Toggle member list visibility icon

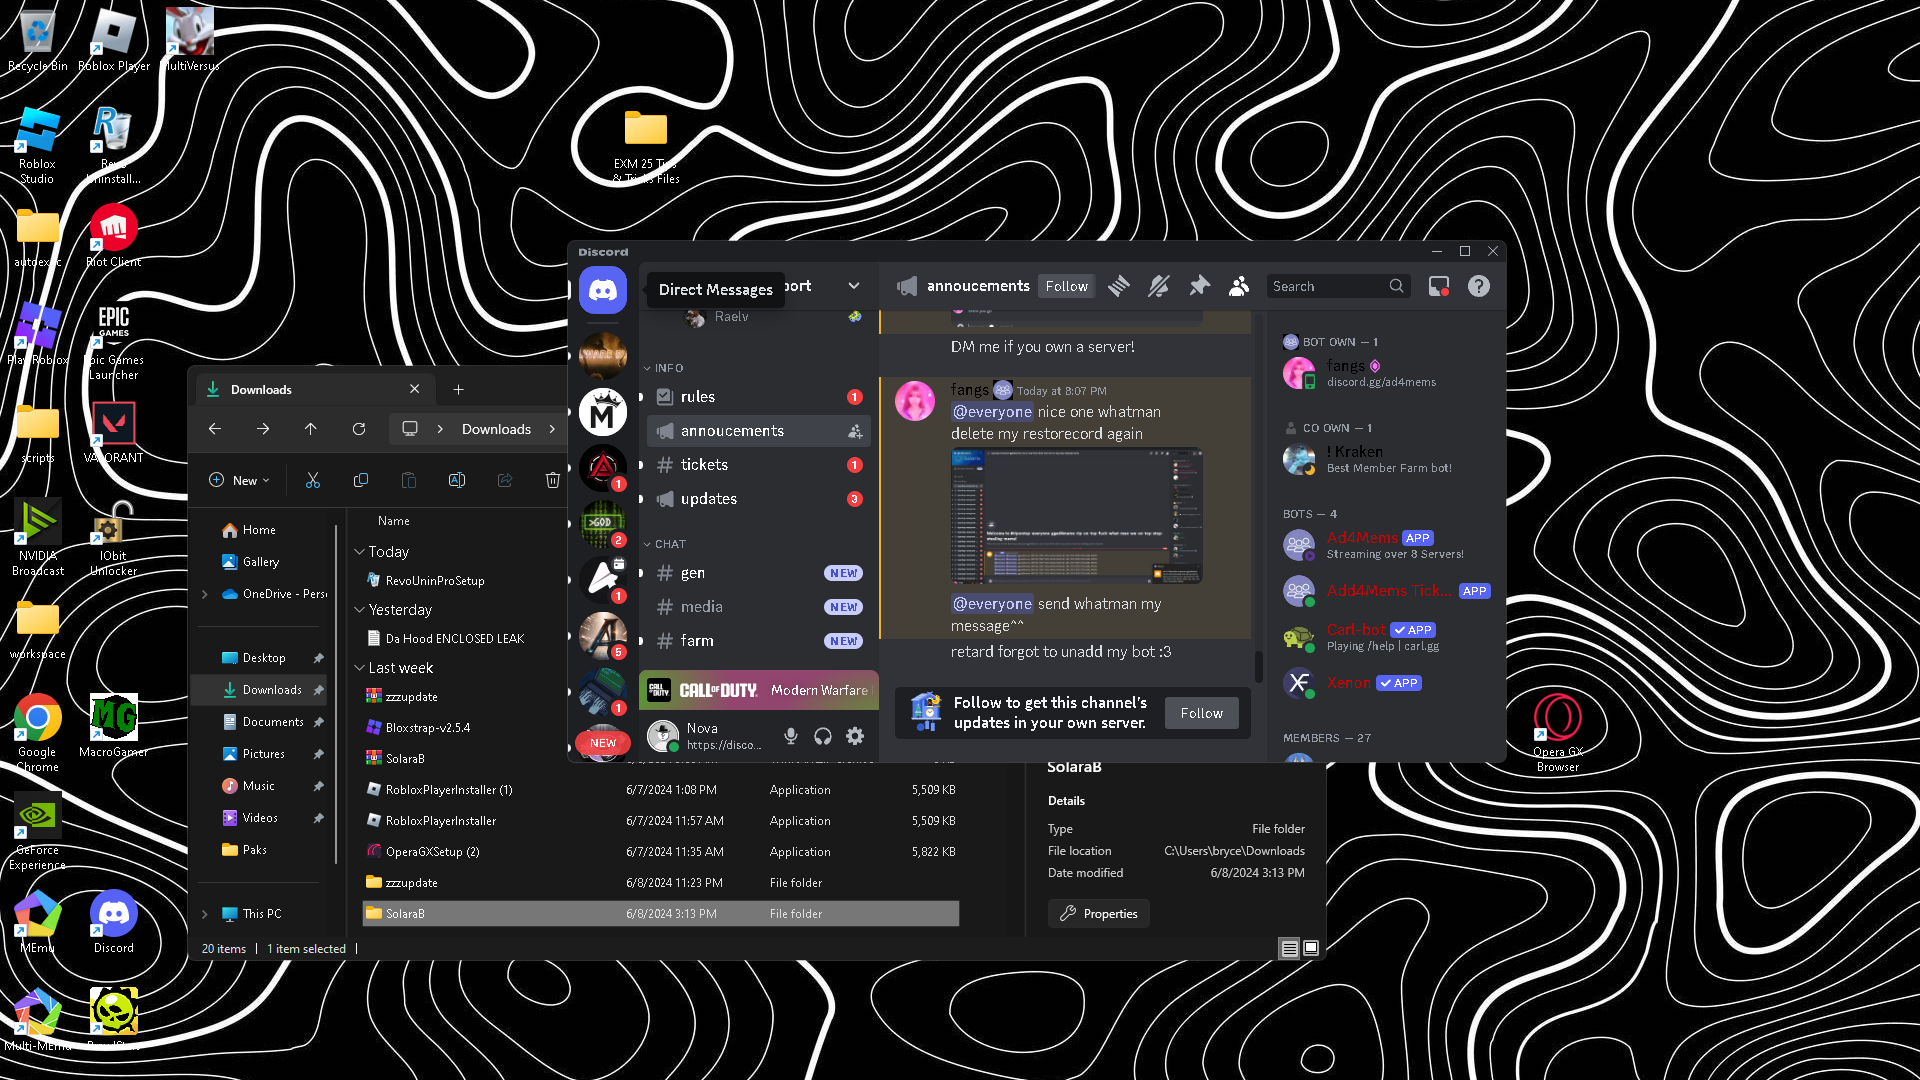pyautogui.click(x=1239, y=286)
